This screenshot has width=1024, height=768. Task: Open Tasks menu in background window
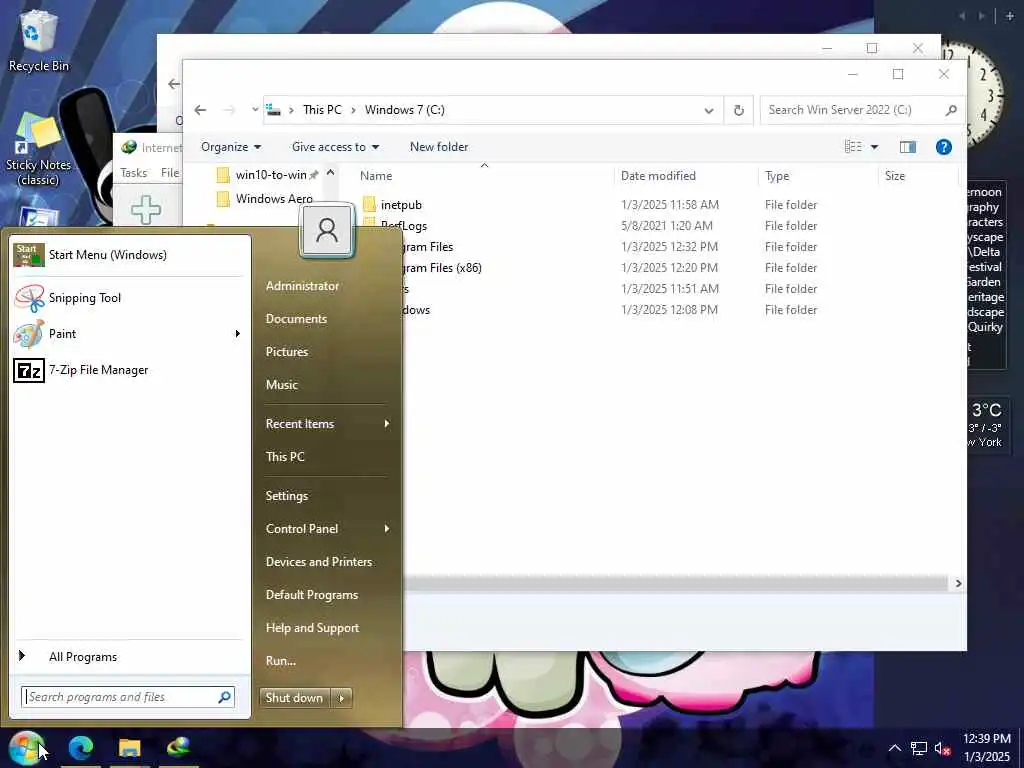pyautogui.click(x=133, y=172)
